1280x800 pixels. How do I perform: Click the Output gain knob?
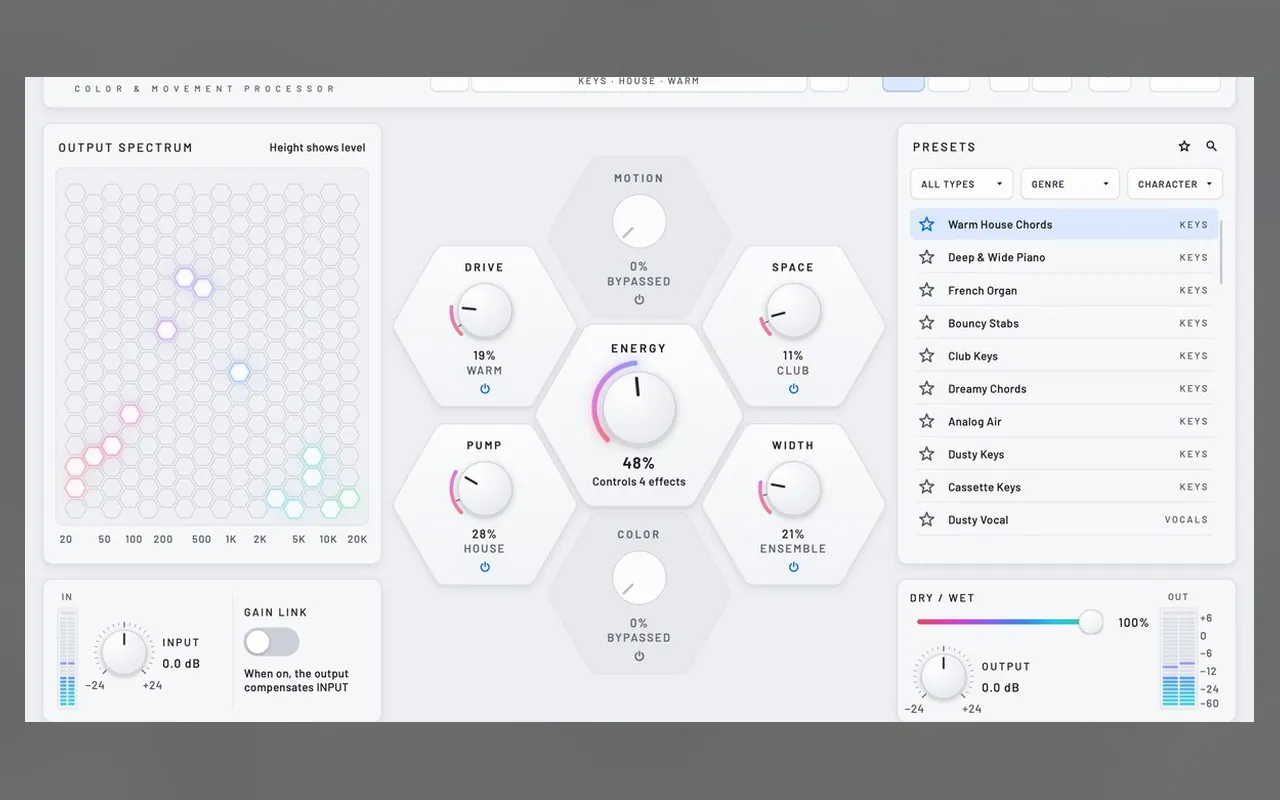coord(943,675)
